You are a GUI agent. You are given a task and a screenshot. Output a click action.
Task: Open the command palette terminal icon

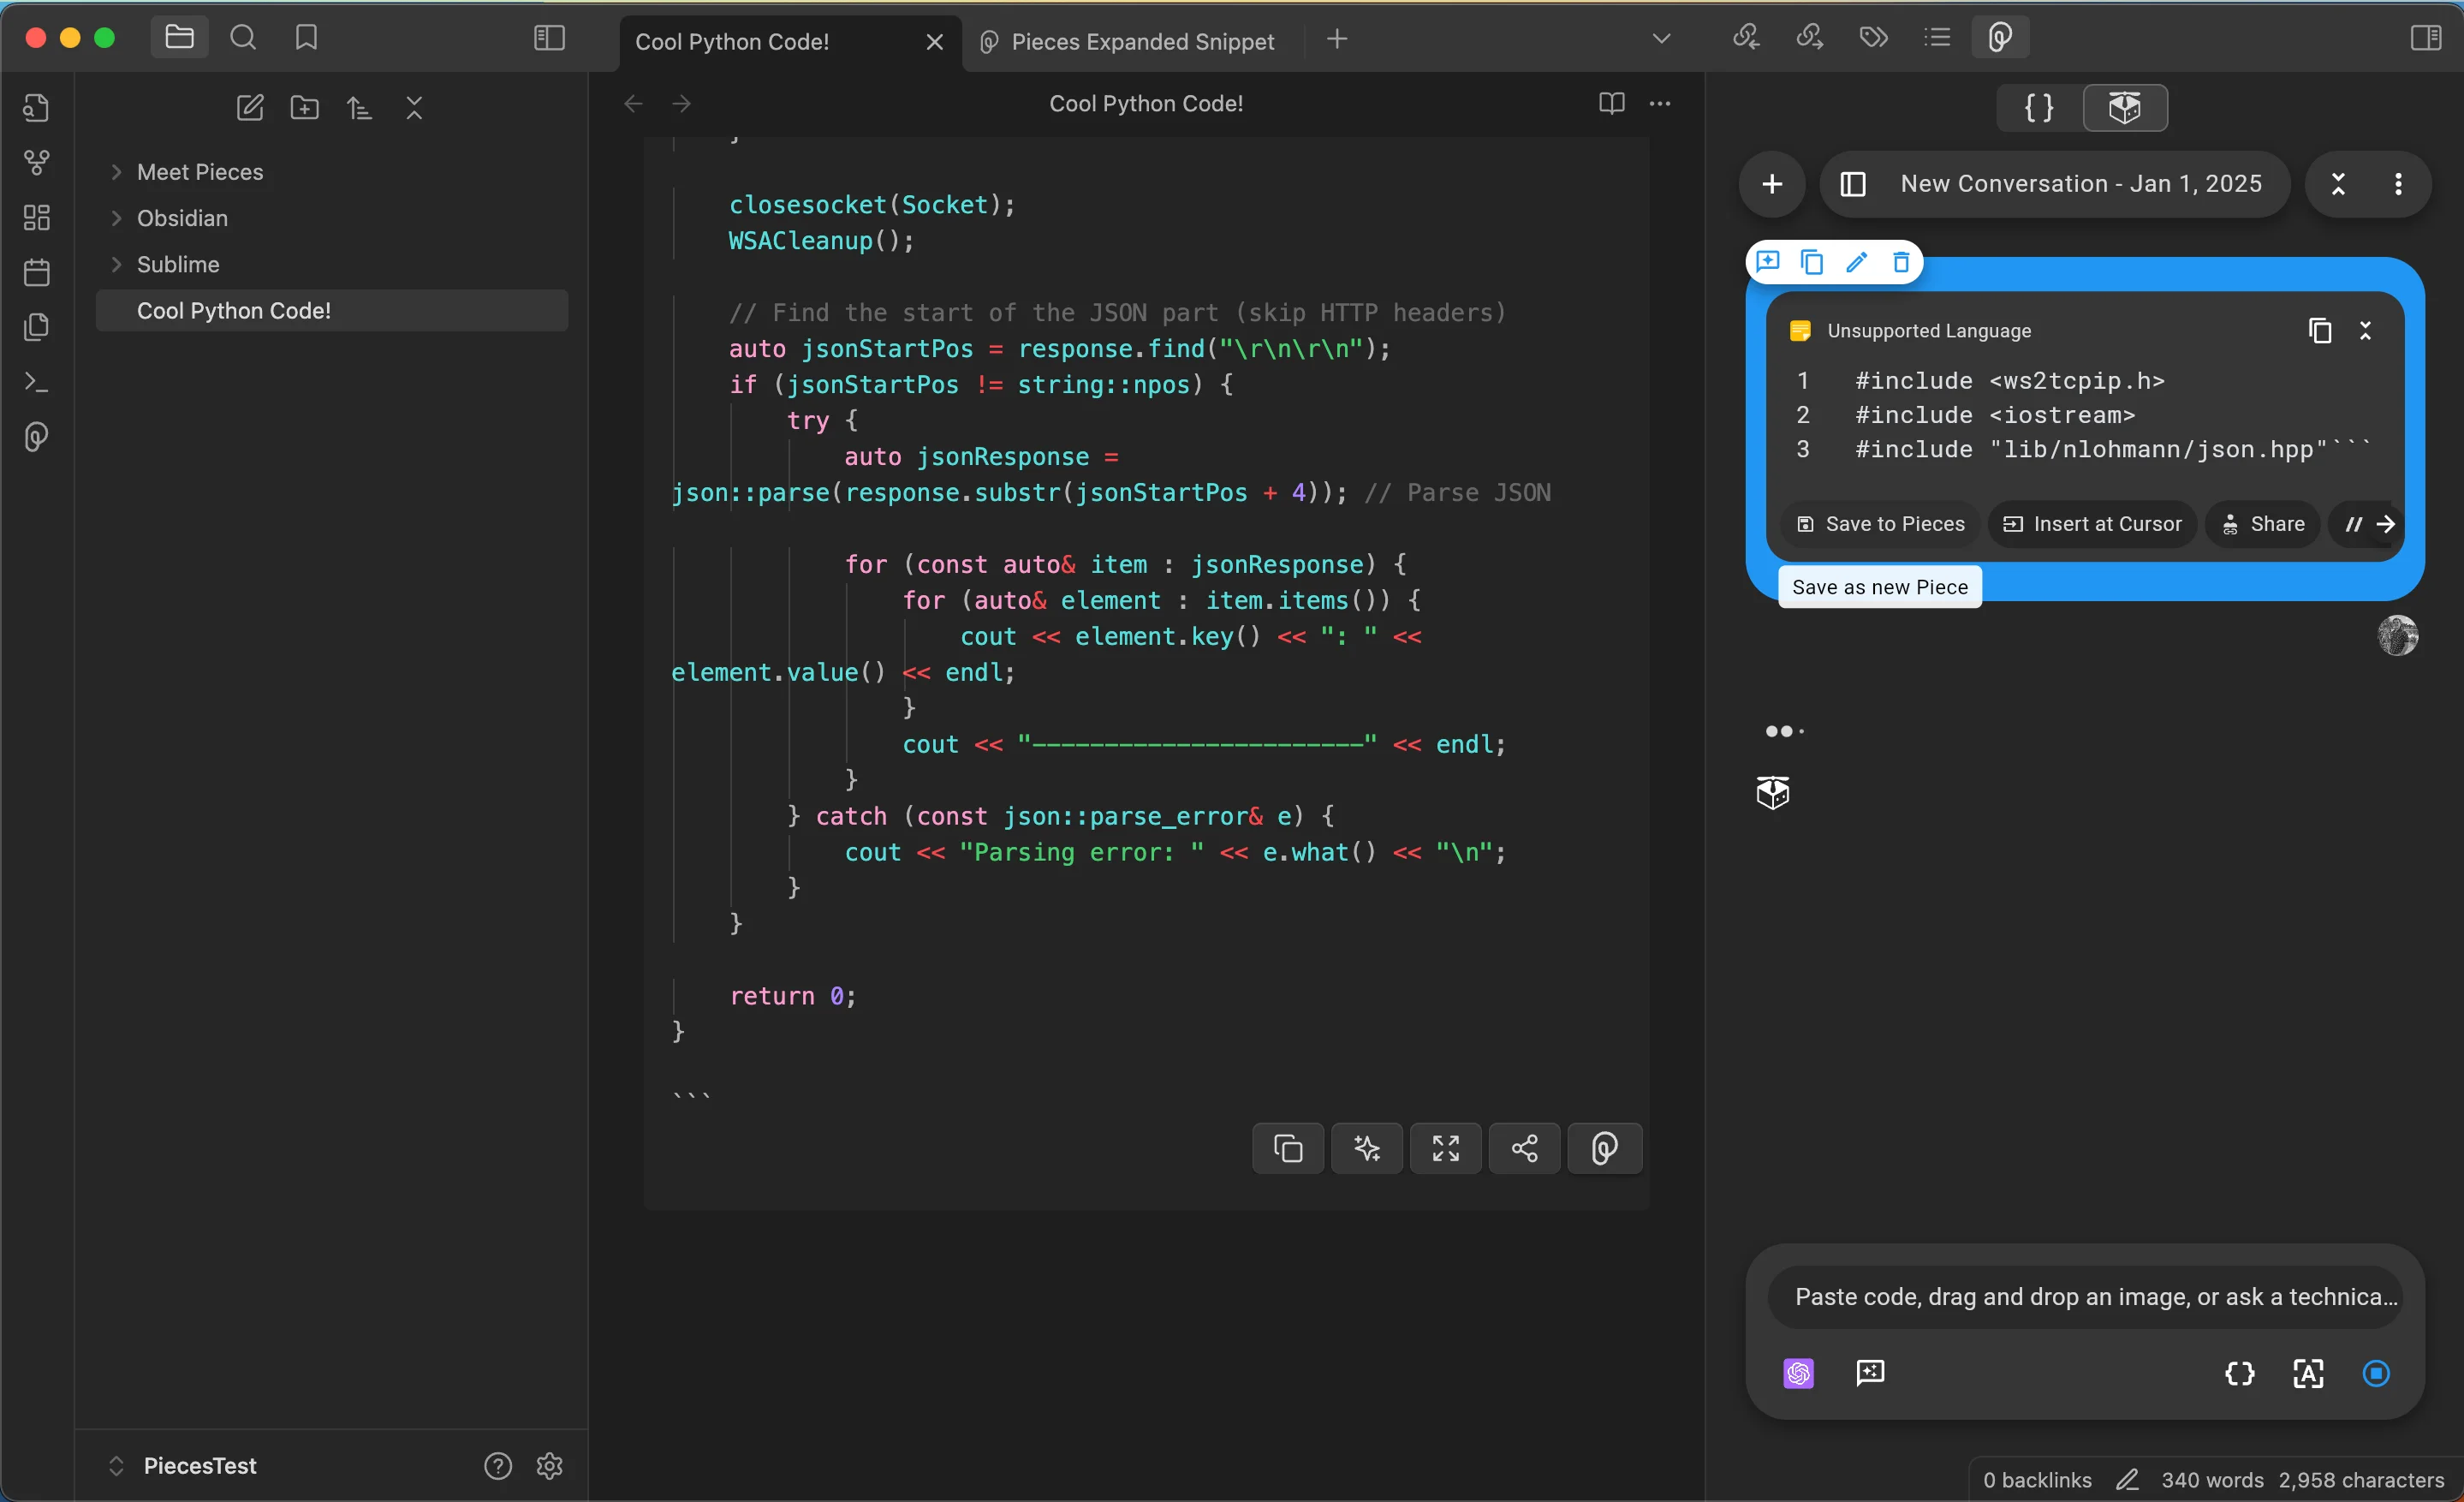point(37,382)
